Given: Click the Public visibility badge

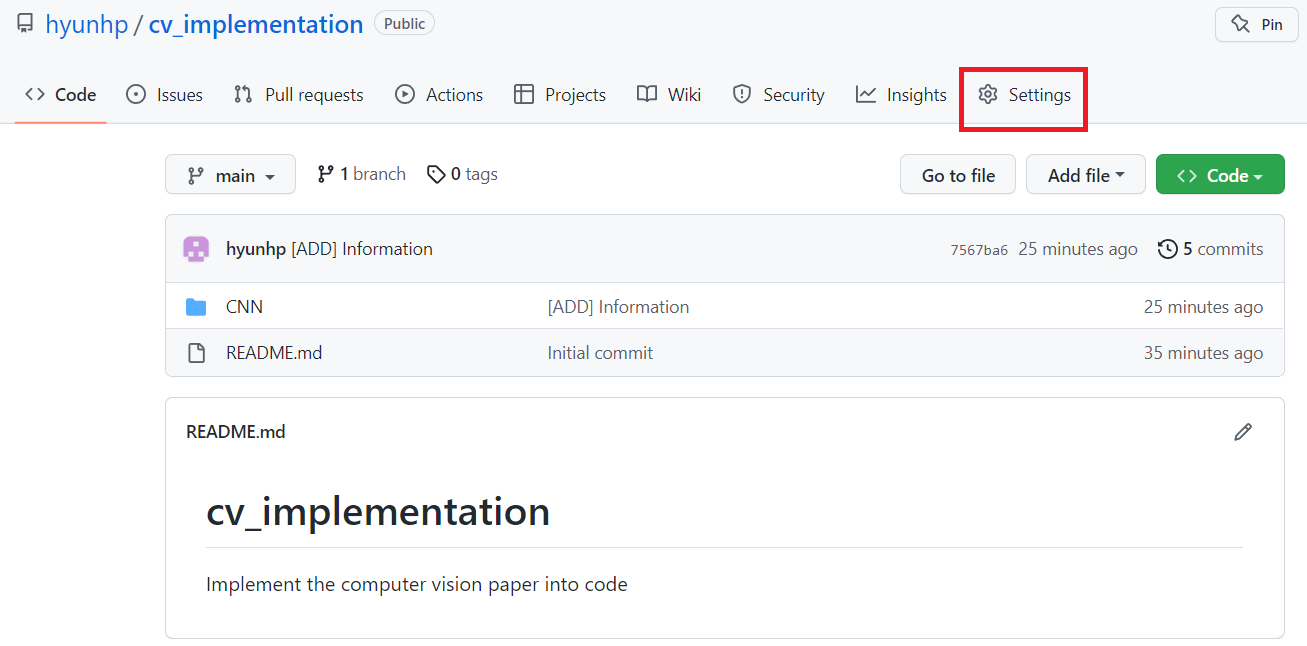Looking at the screenshot, I should coord(404,24).
